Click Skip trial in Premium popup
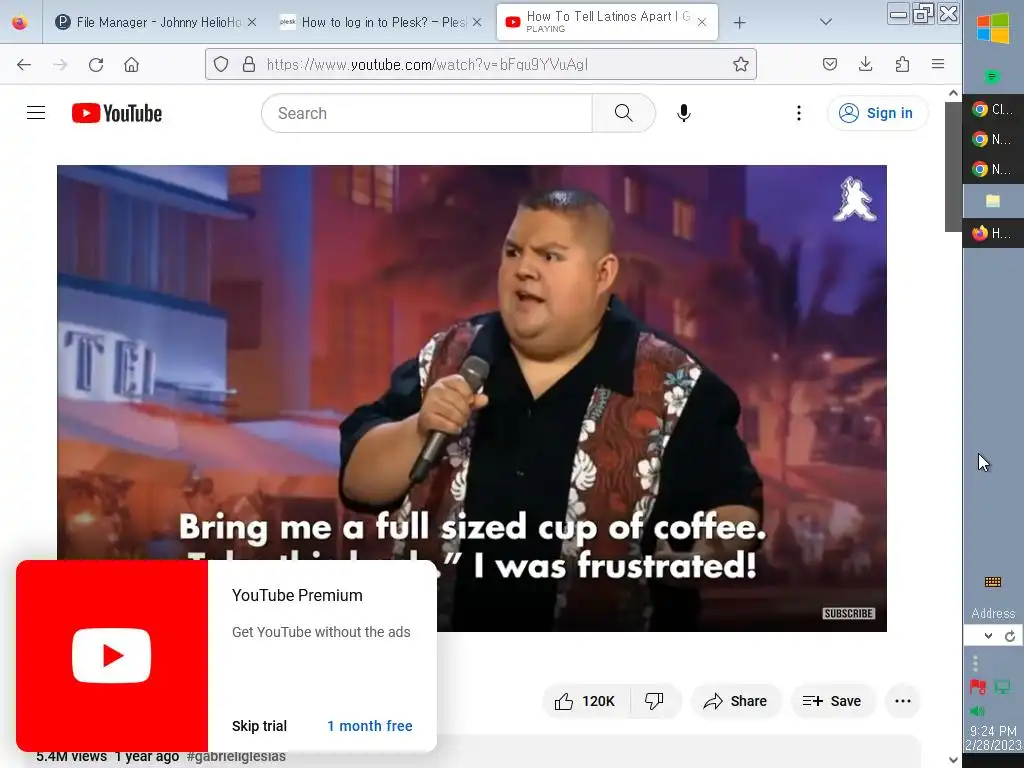This screenshot has height=768, width=1024. 259,726
